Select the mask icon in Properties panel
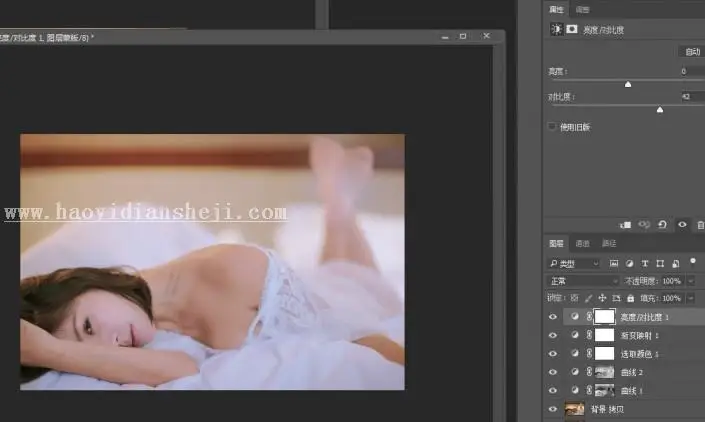This screenshot has height=422, width=705. pos(571,29)
